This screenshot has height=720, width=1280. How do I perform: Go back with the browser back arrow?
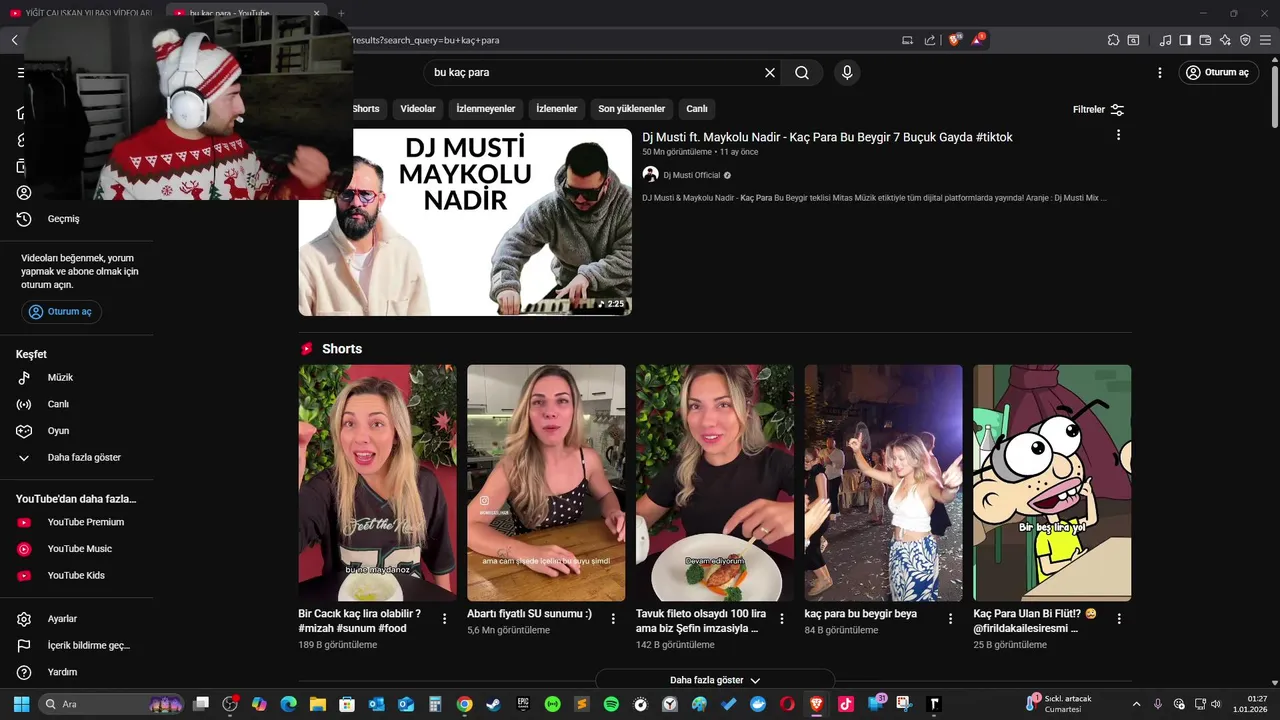[x=15, y=40]
